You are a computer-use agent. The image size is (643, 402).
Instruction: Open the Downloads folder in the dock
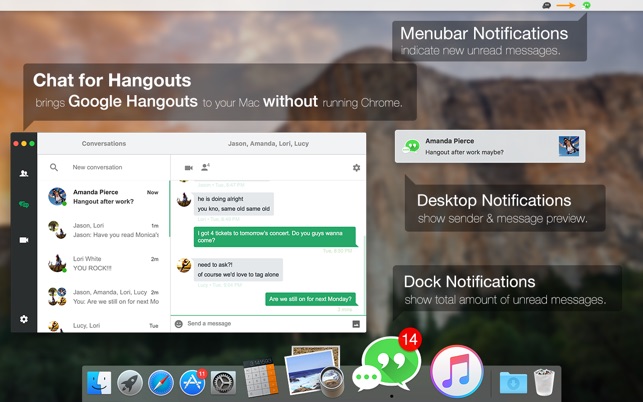coord(513,383)
